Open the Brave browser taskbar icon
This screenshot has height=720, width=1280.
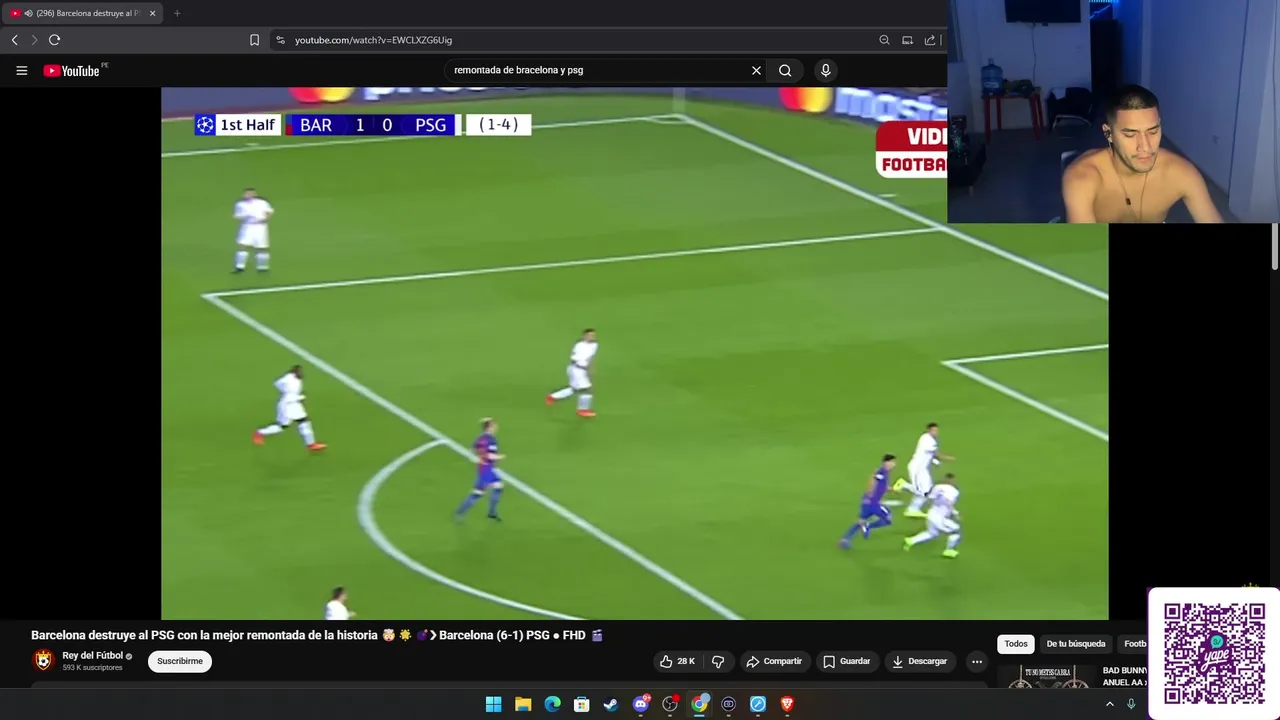coord(787,704)
